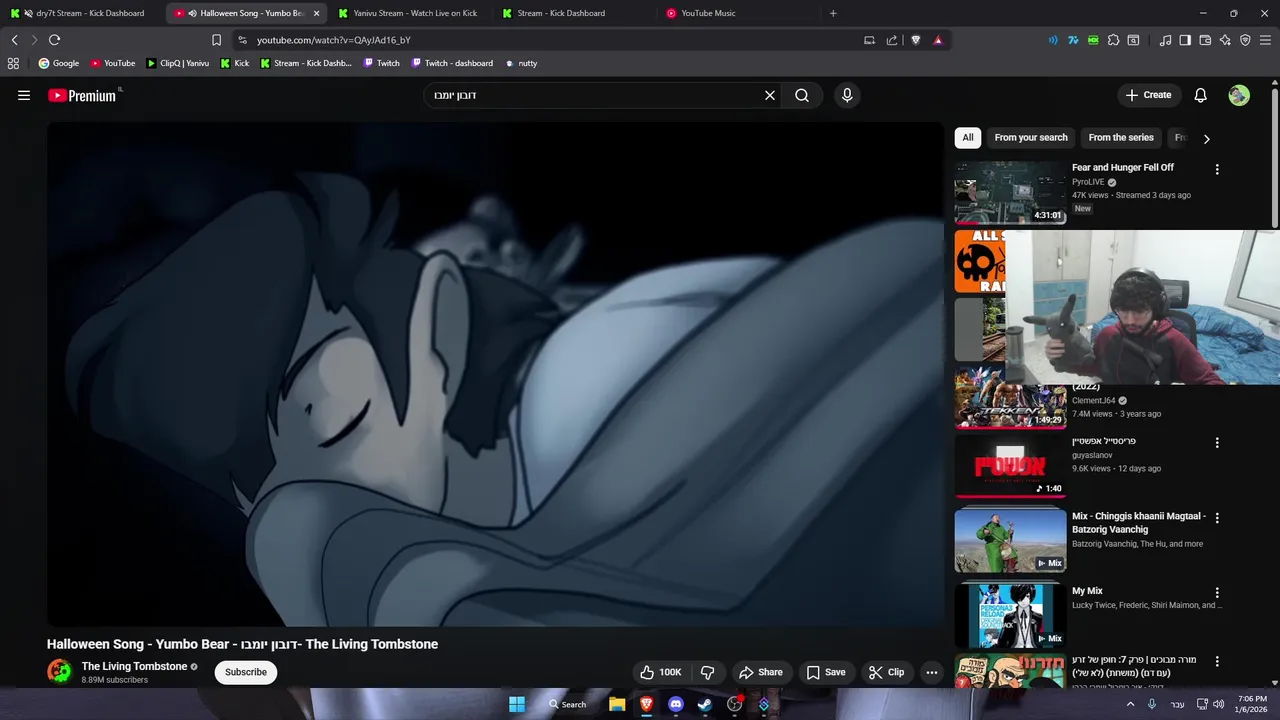Click the video player area
Image resolution: width=1280 pixels, height=720 pixels.
coord(495,374)
